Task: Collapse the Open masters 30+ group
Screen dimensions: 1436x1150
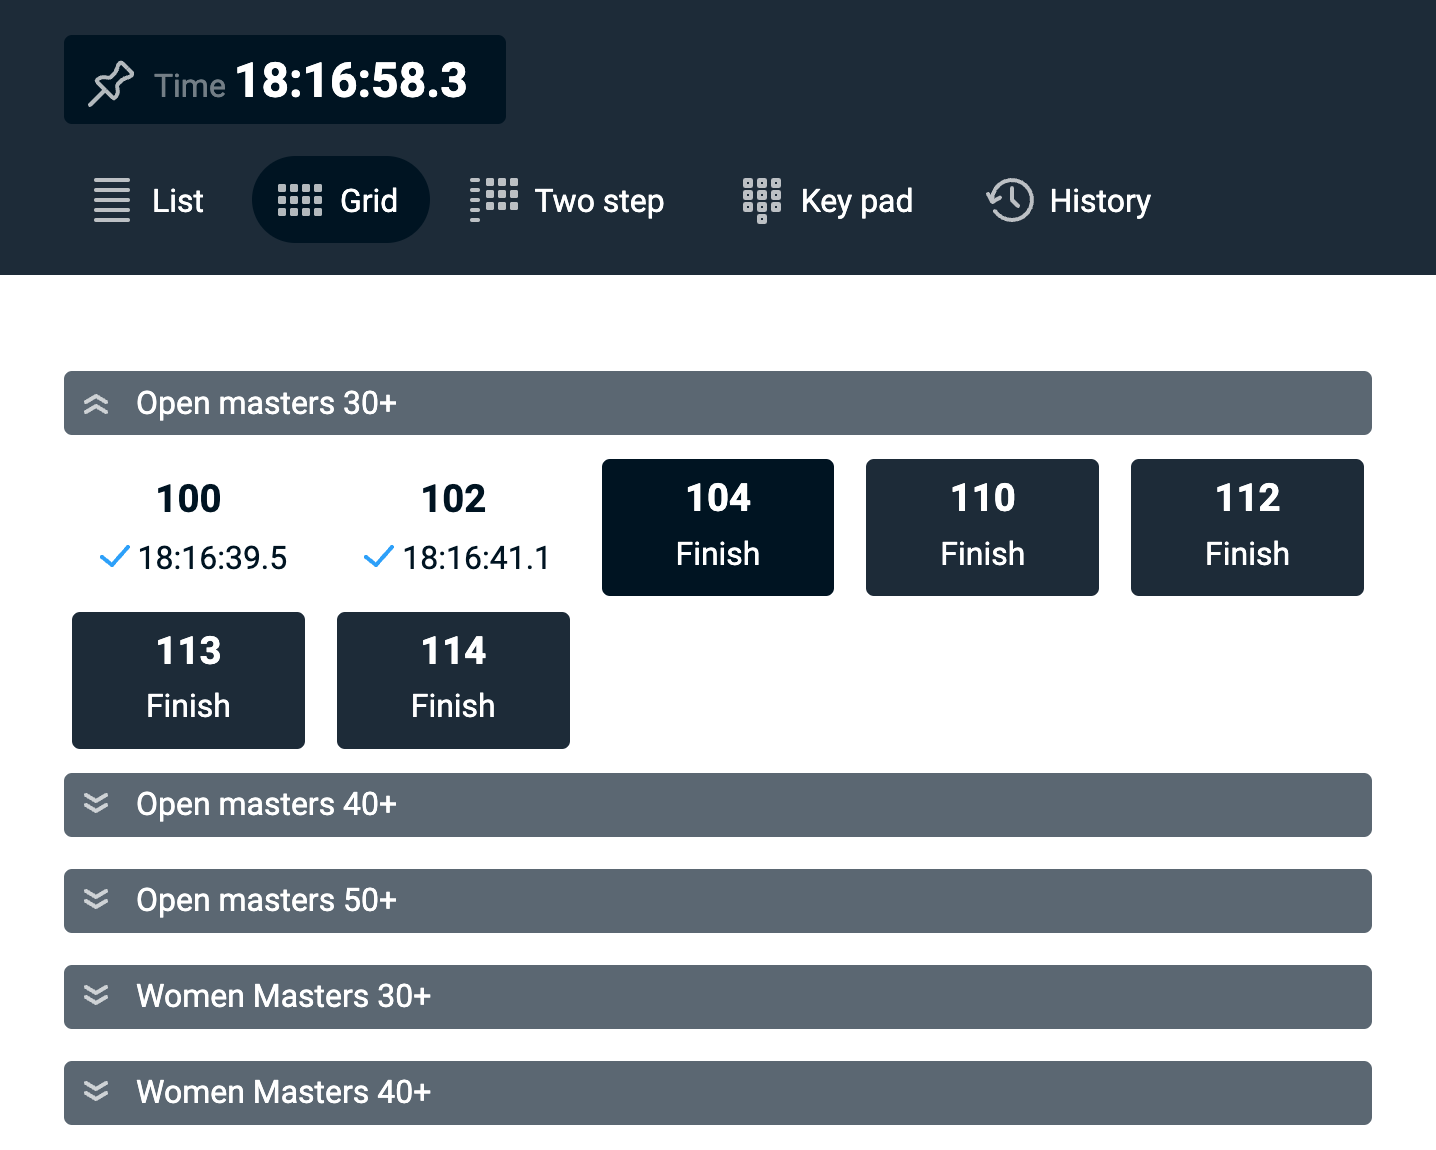Action: click(x=96, y=404)
